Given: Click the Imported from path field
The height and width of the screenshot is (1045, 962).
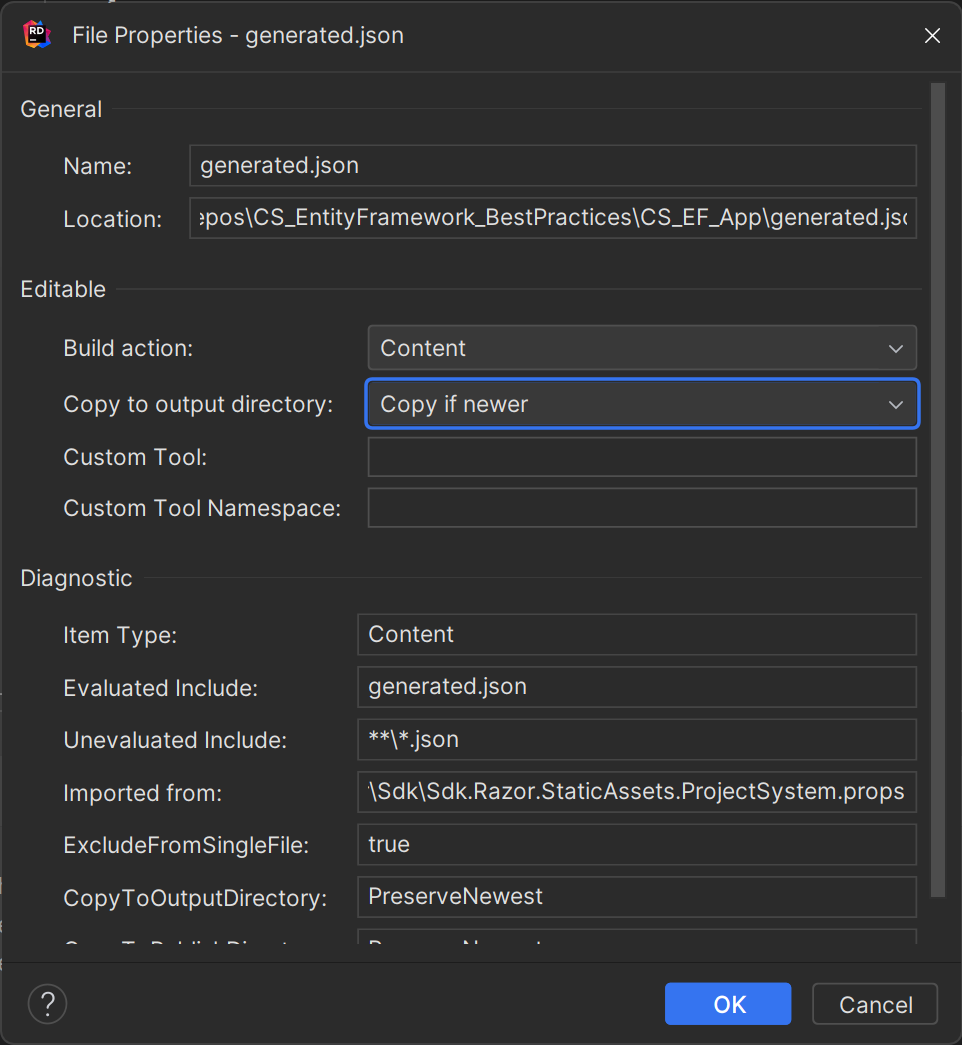Looking at the screenshot, I should point(636,793).
